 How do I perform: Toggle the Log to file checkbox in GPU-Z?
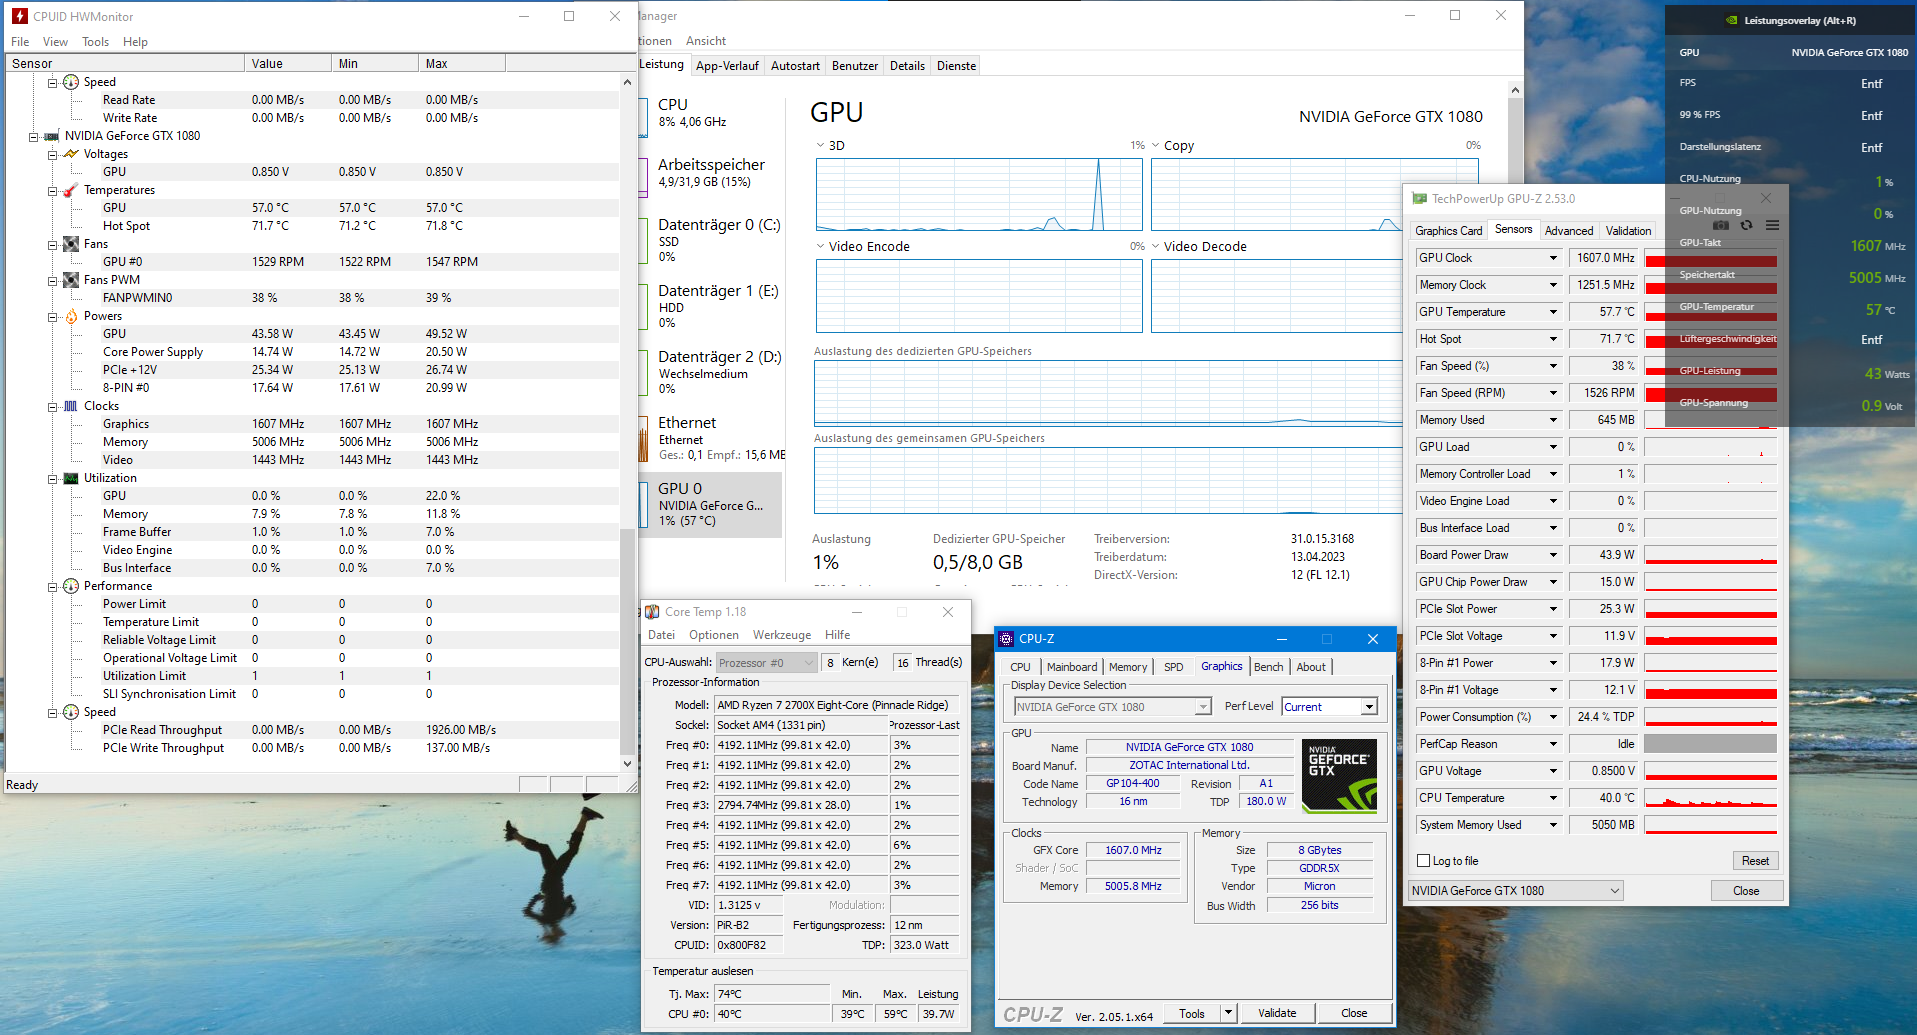coord(1424,861)
